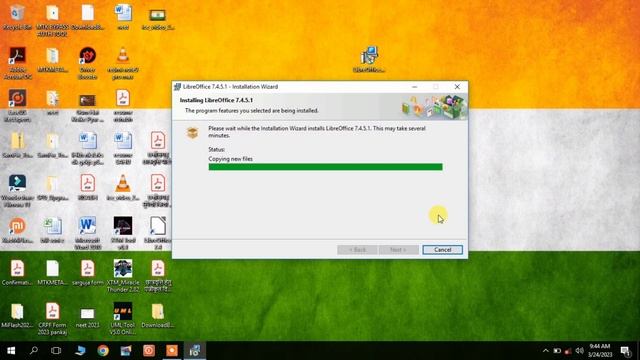Click the greyed-out Back button
The height and width of the screenshot is (360, 640).
click(x=357, y=249)
